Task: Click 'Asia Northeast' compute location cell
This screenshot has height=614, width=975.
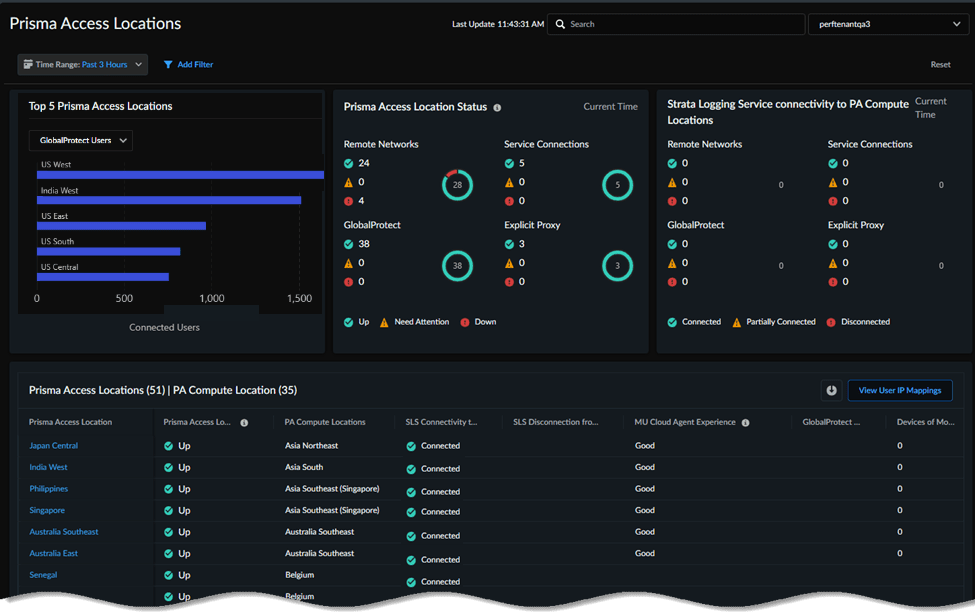Action: 312,446
